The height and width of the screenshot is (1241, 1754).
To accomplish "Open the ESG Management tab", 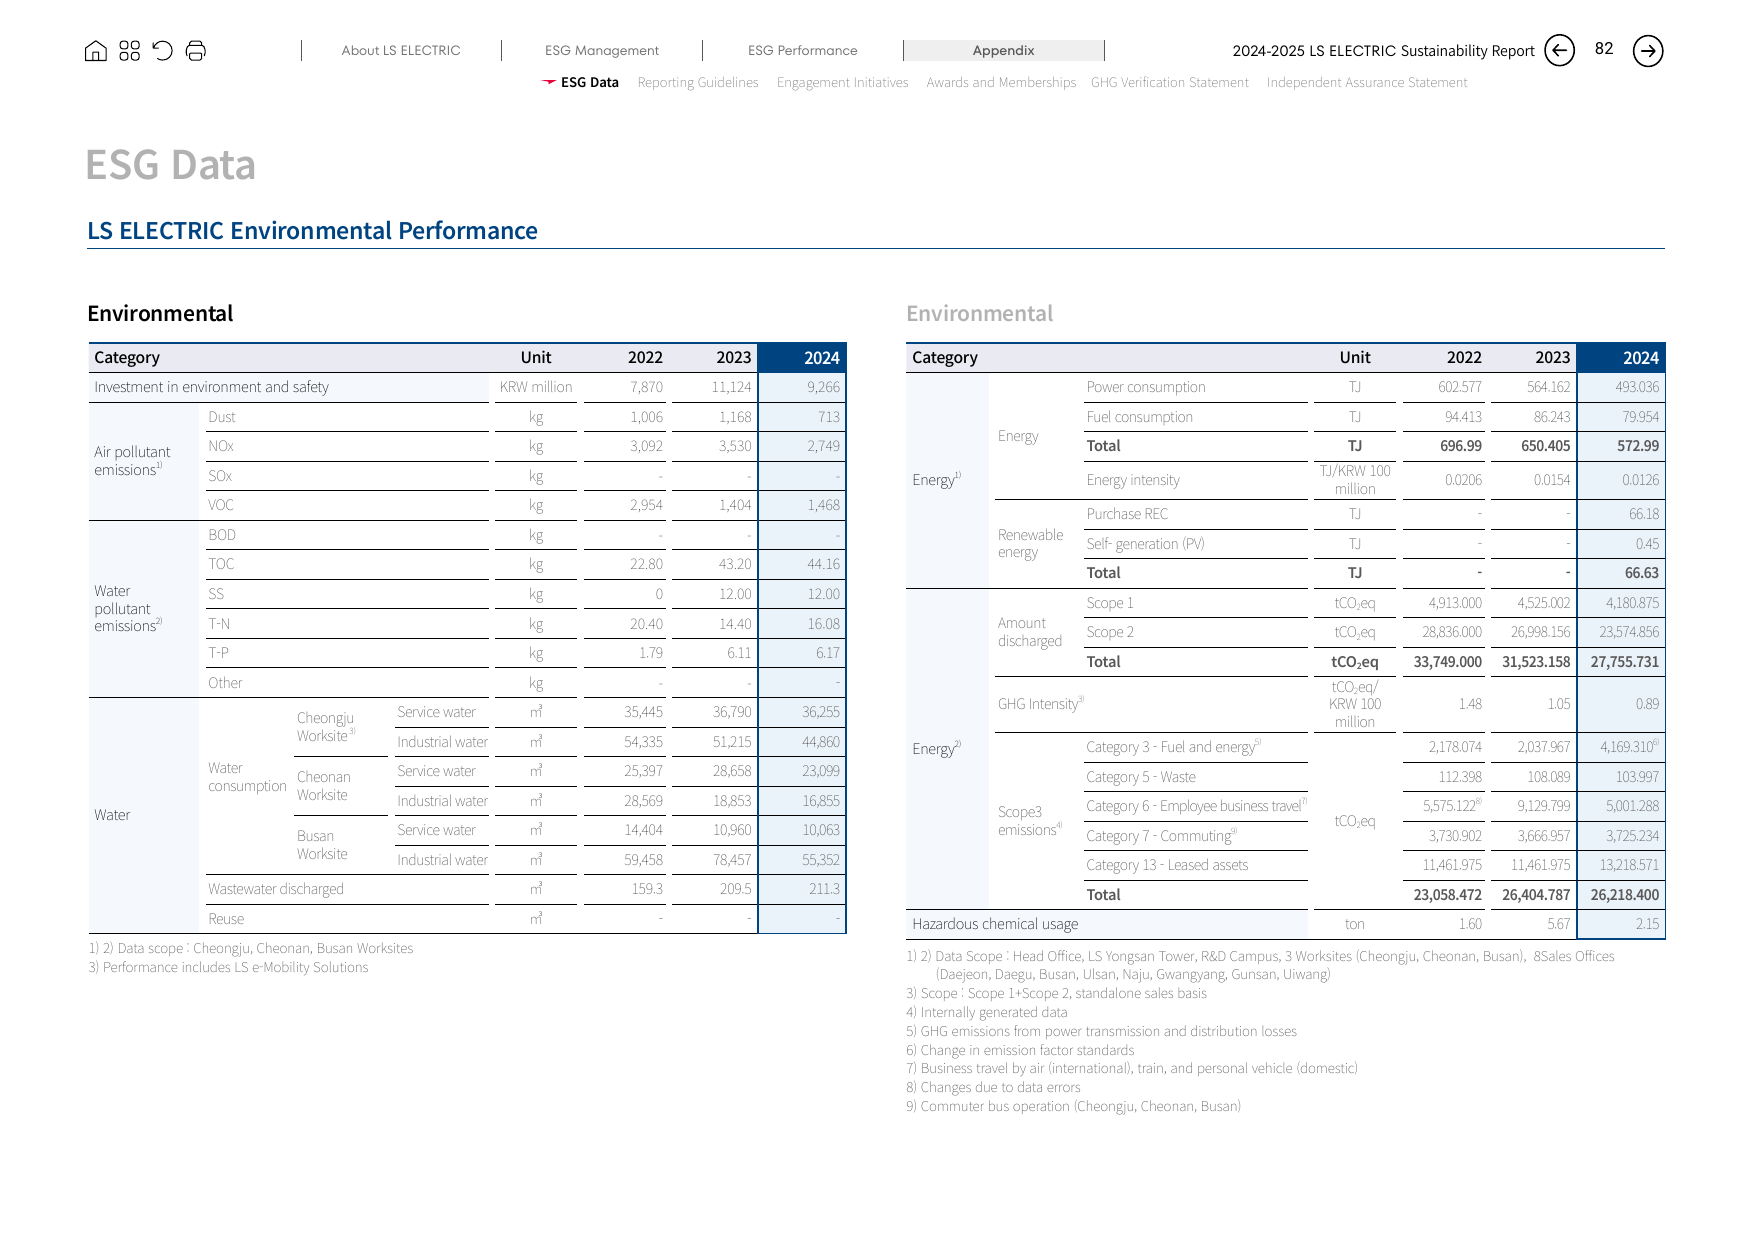I will (x=602, y=50).
